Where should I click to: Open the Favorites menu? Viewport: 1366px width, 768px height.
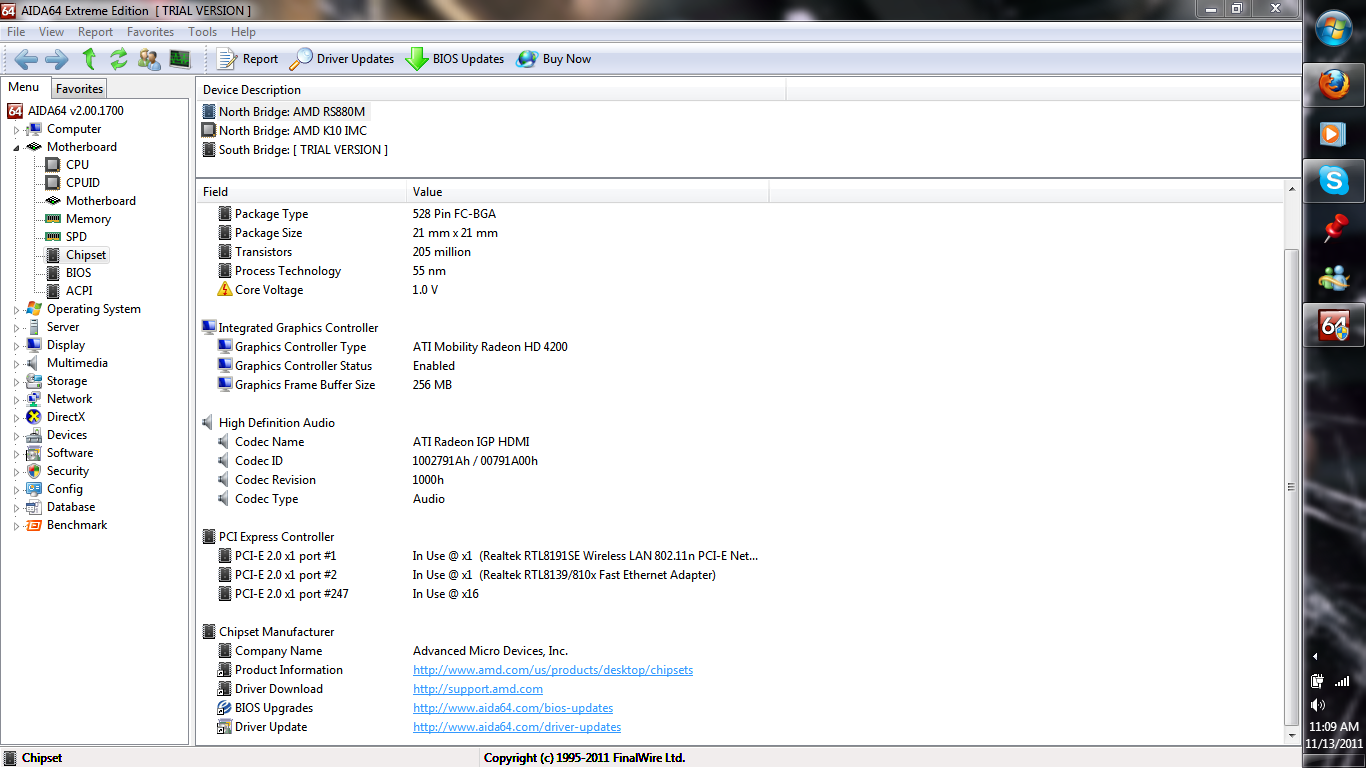(x=151, y=32)
